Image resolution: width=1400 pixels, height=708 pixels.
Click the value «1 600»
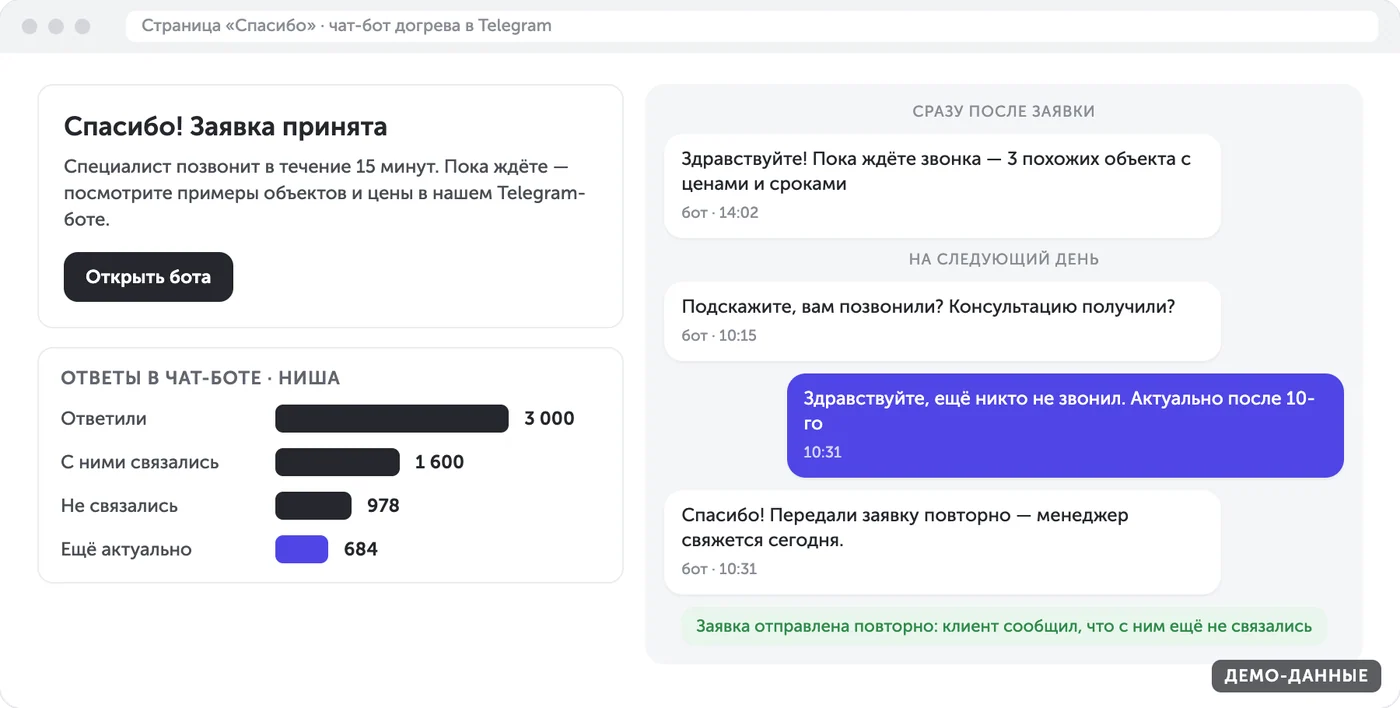439,462
